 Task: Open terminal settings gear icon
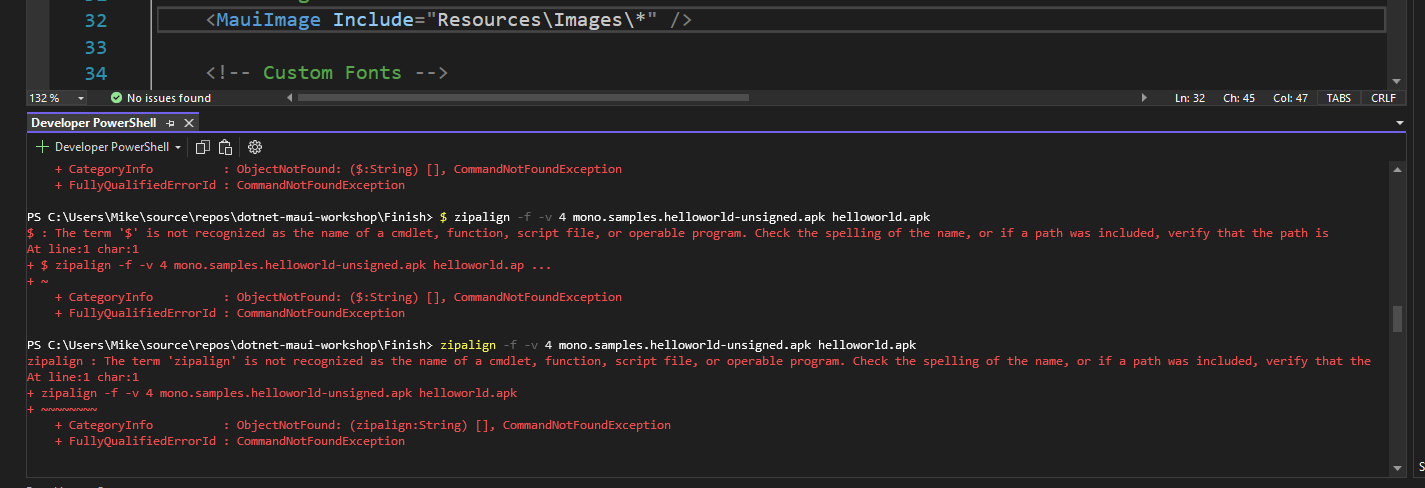tap(255, 147)
